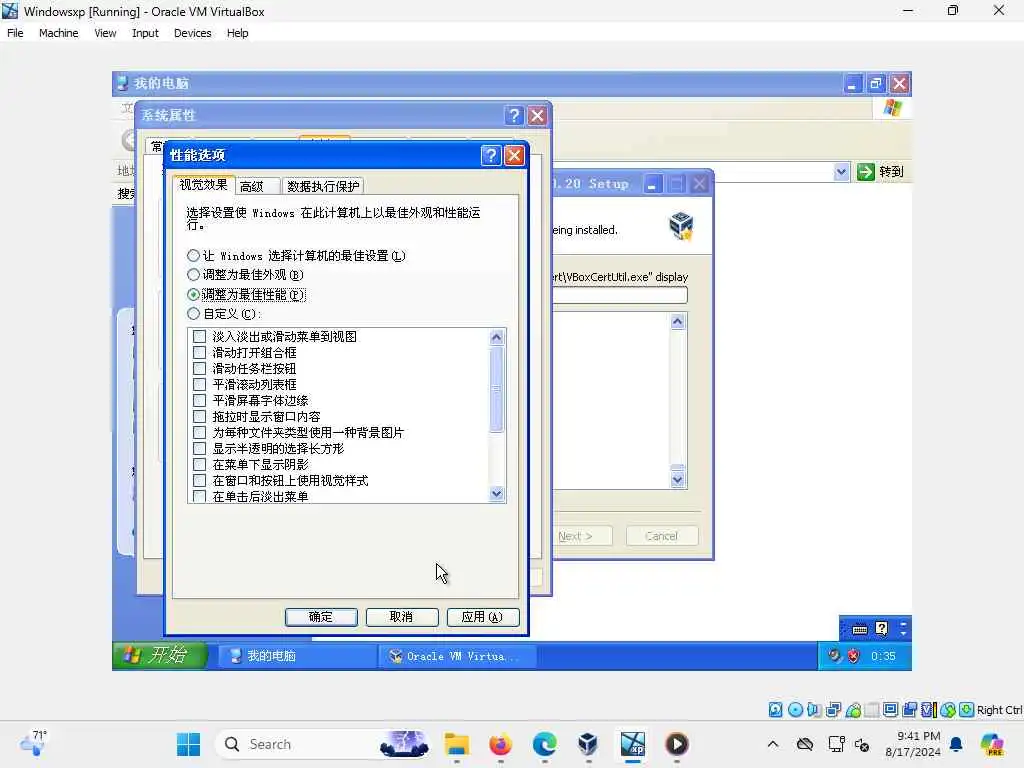Click the recording V indicator icon
1024x768 pixels.
(x=928, y=710)
